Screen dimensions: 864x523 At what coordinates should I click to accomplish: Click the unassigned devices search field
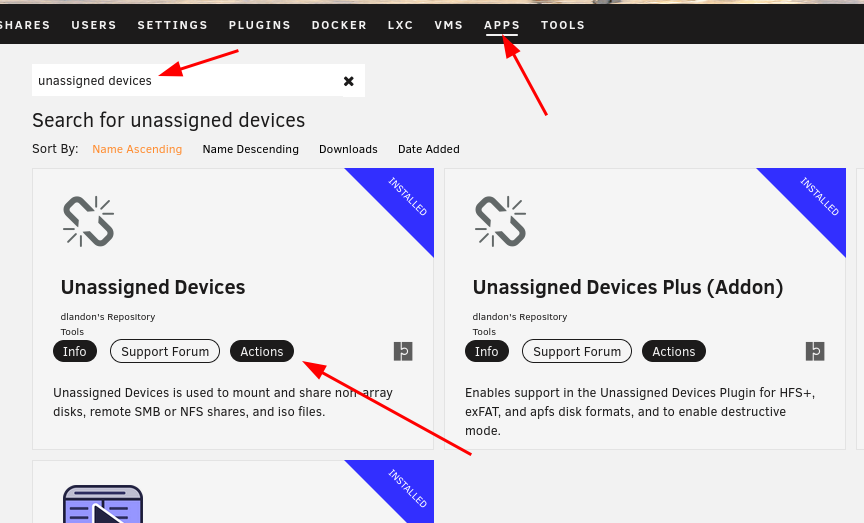click(x=186, y=80)
